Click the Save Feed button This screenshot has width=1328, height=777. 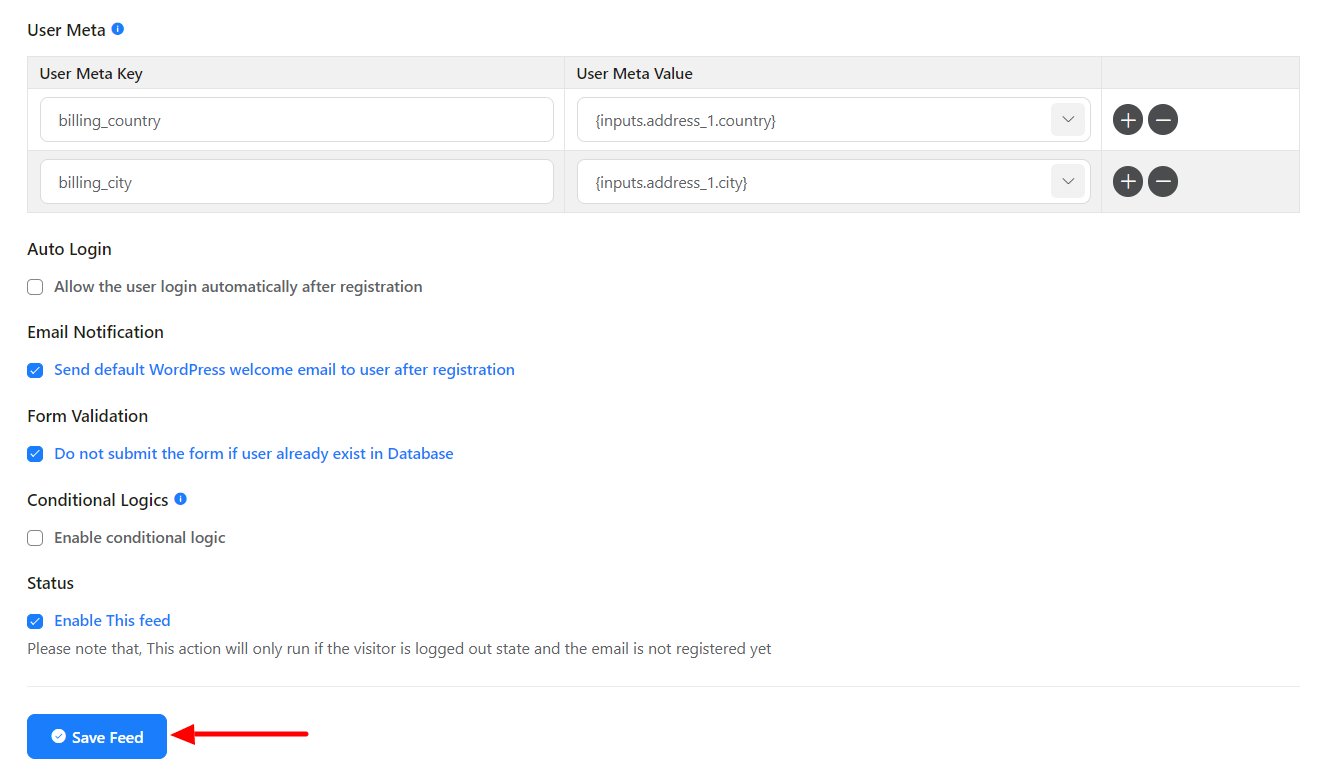pyautogui.click(x=97, y=736)
